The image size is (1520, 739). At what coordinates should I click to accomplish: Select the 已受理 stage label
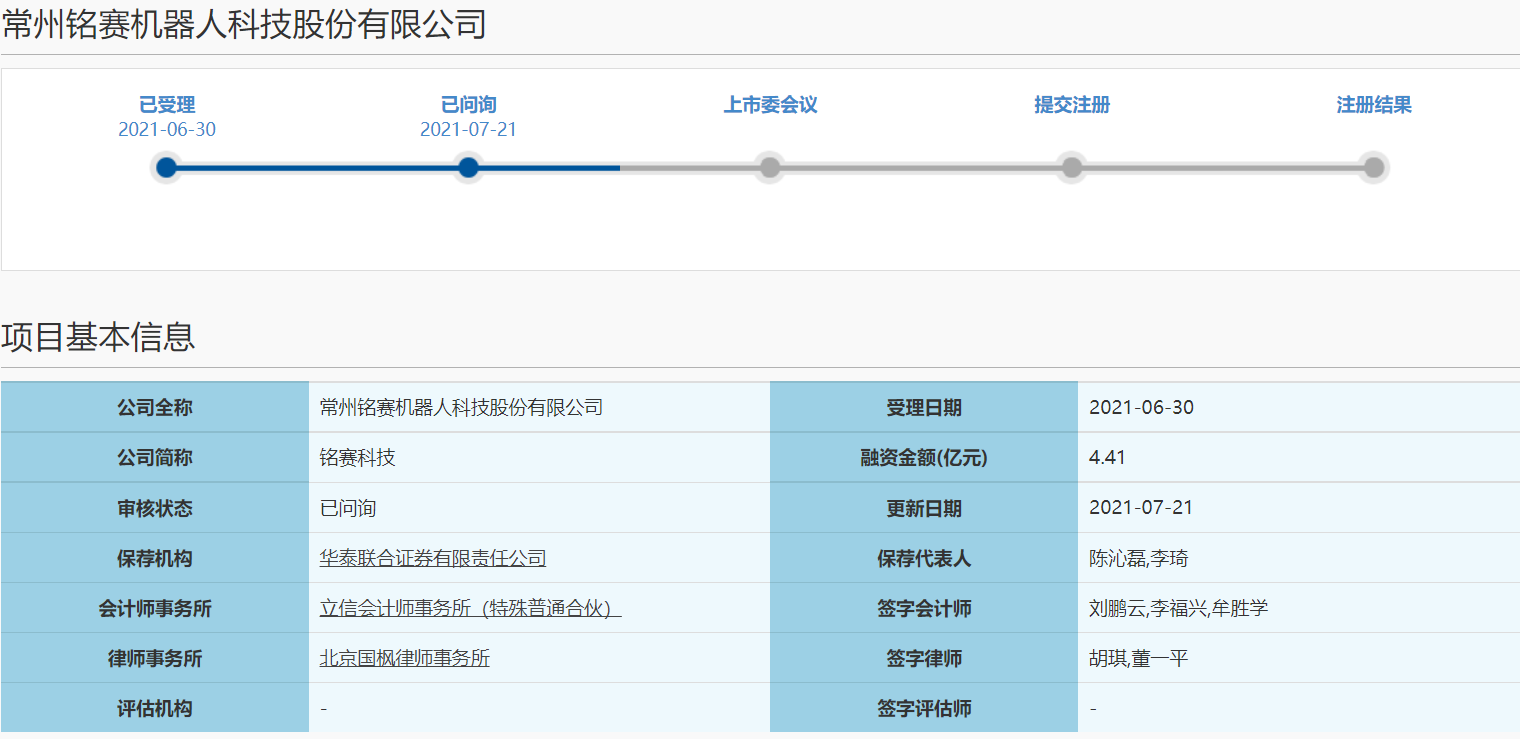click(167, 105)
